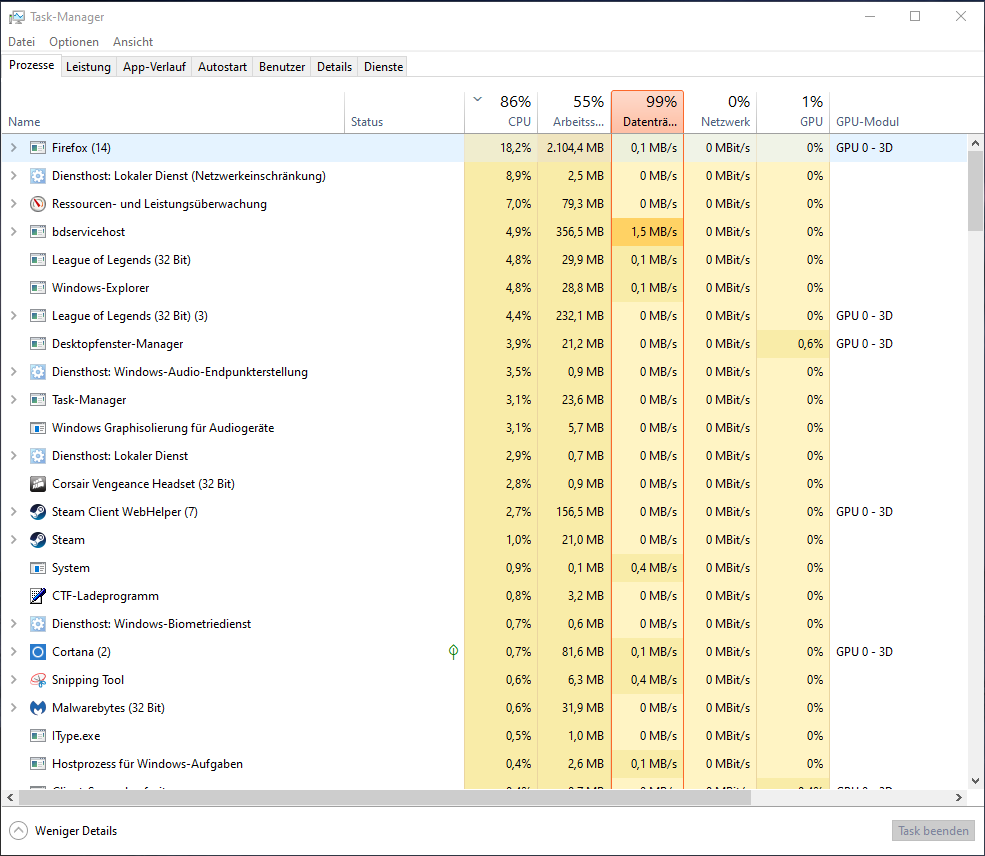Click the Task-Manager title bar icon
Image resolution: width=985 pixels, height=856 pixels.
click(16, 17)
